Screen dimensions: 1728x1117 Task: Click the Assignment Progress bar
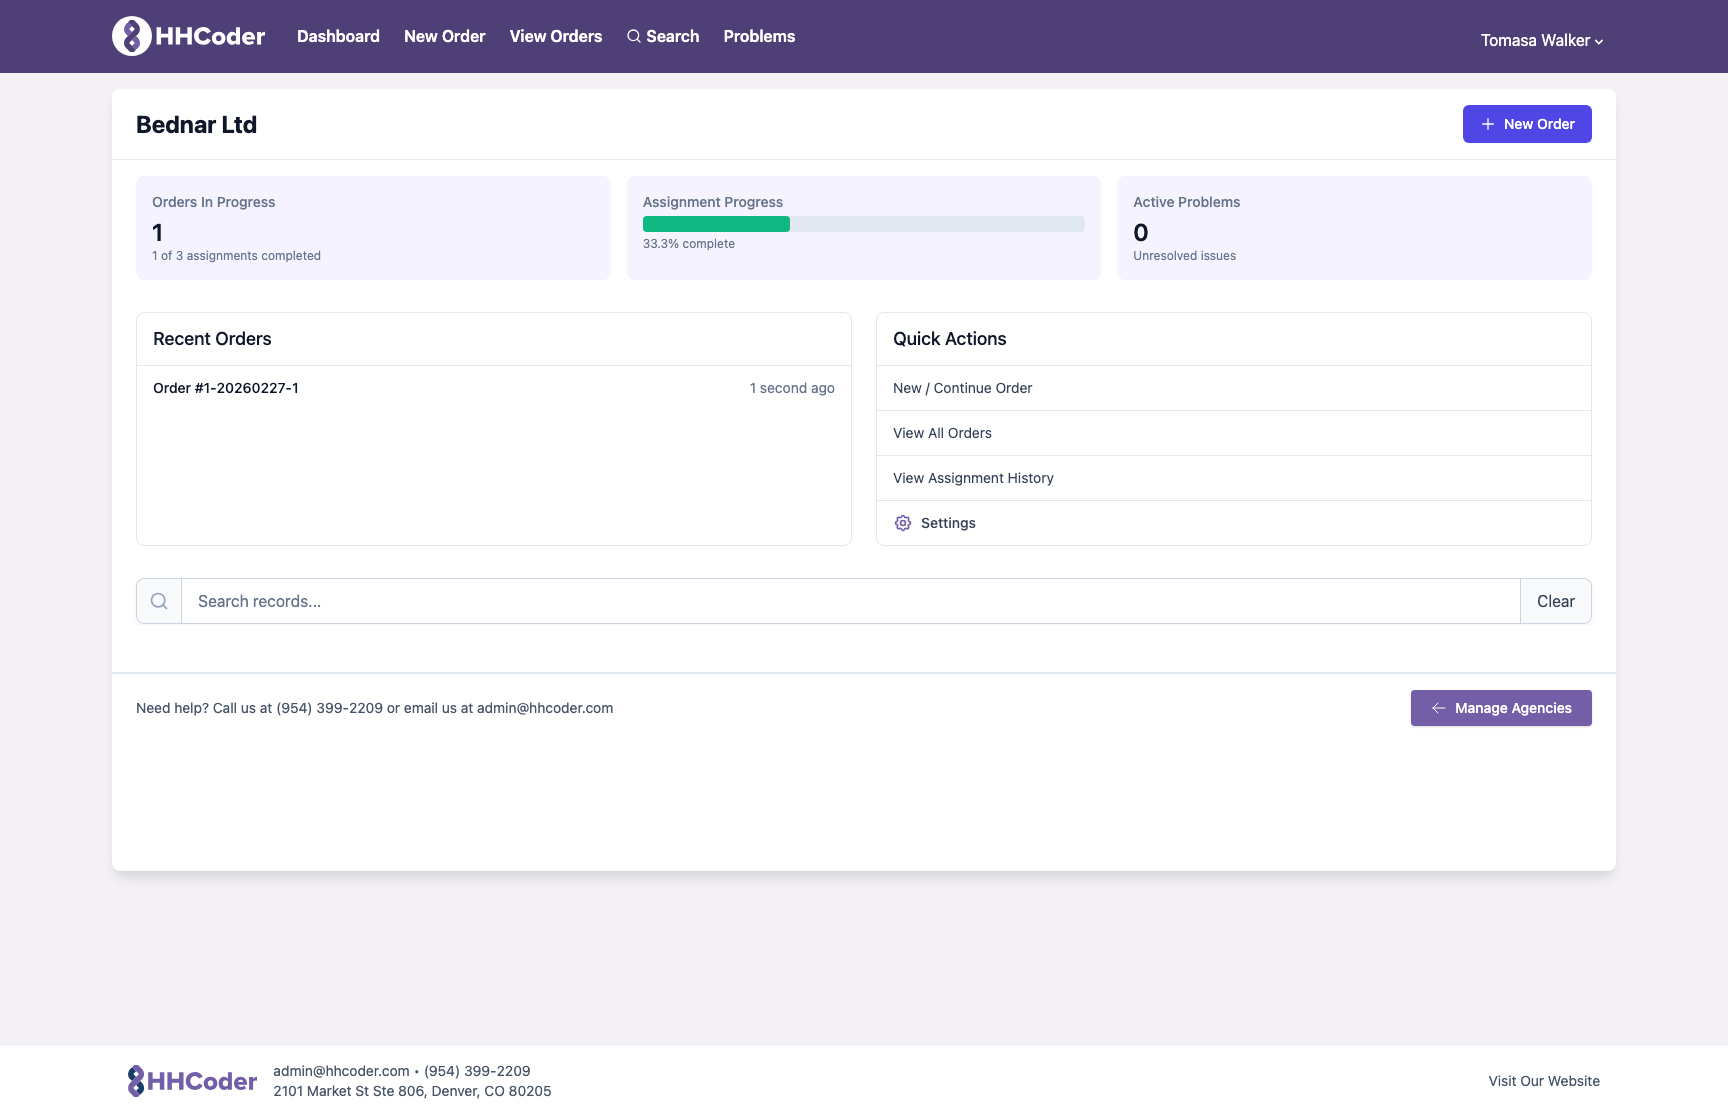click(864, 224)
